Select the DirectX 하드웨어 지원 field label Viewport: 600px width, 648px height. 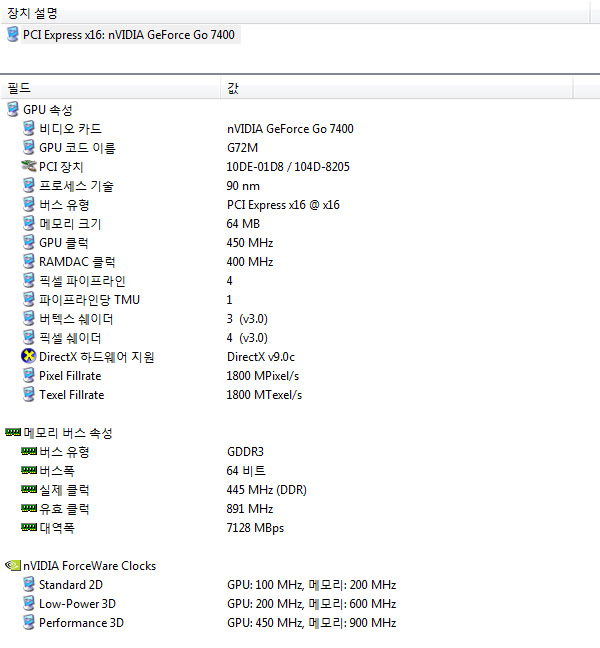(96, 357)
